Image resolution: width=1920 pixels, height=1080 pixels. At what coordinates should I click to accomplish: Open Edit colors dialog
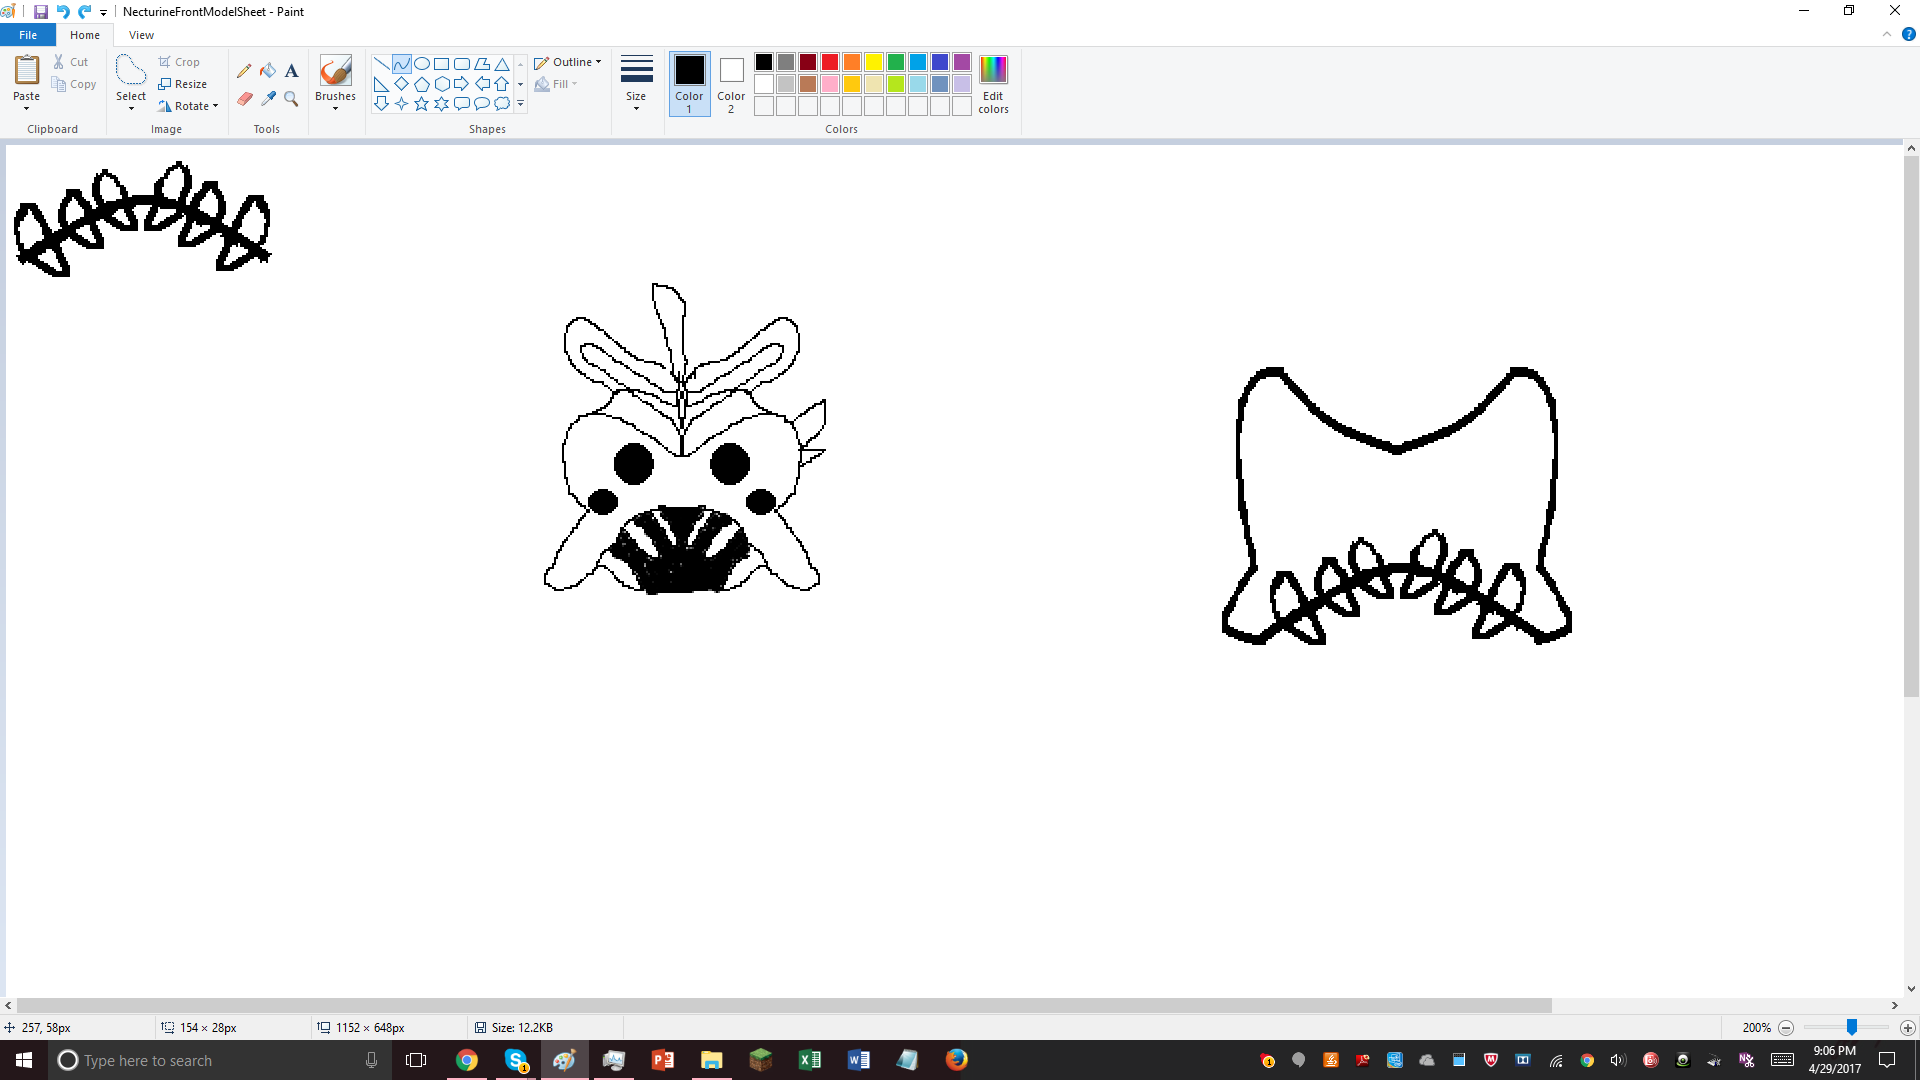[993, 84]
